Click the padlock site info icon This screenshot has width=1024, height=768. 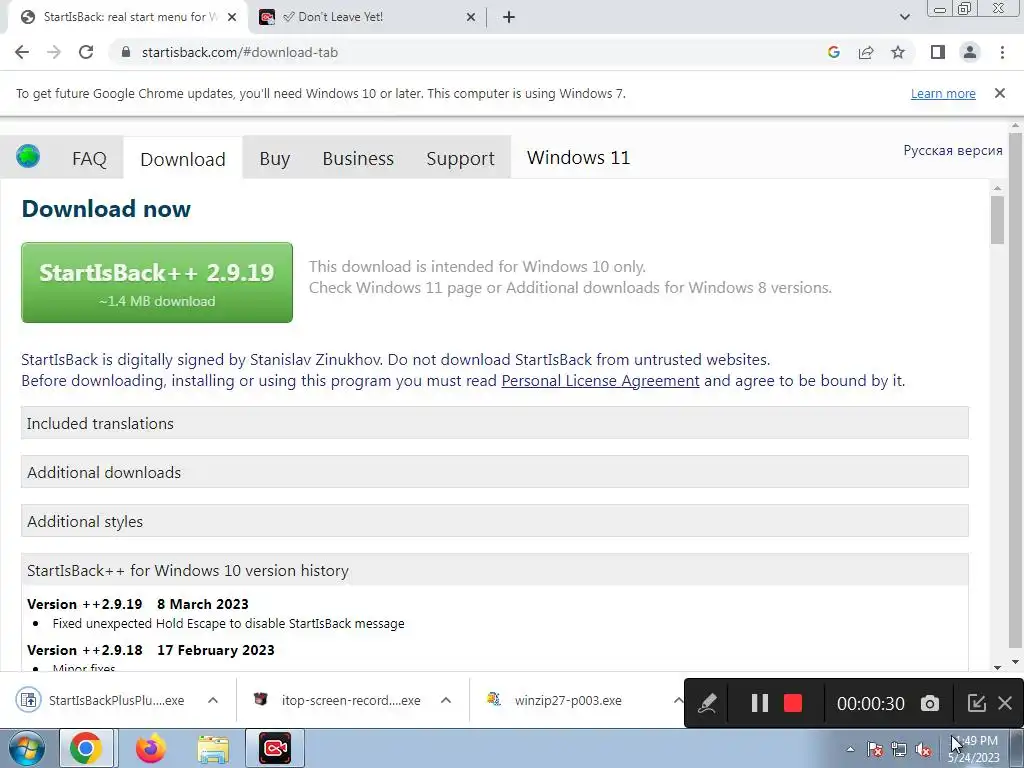click(x=127, y=52)
